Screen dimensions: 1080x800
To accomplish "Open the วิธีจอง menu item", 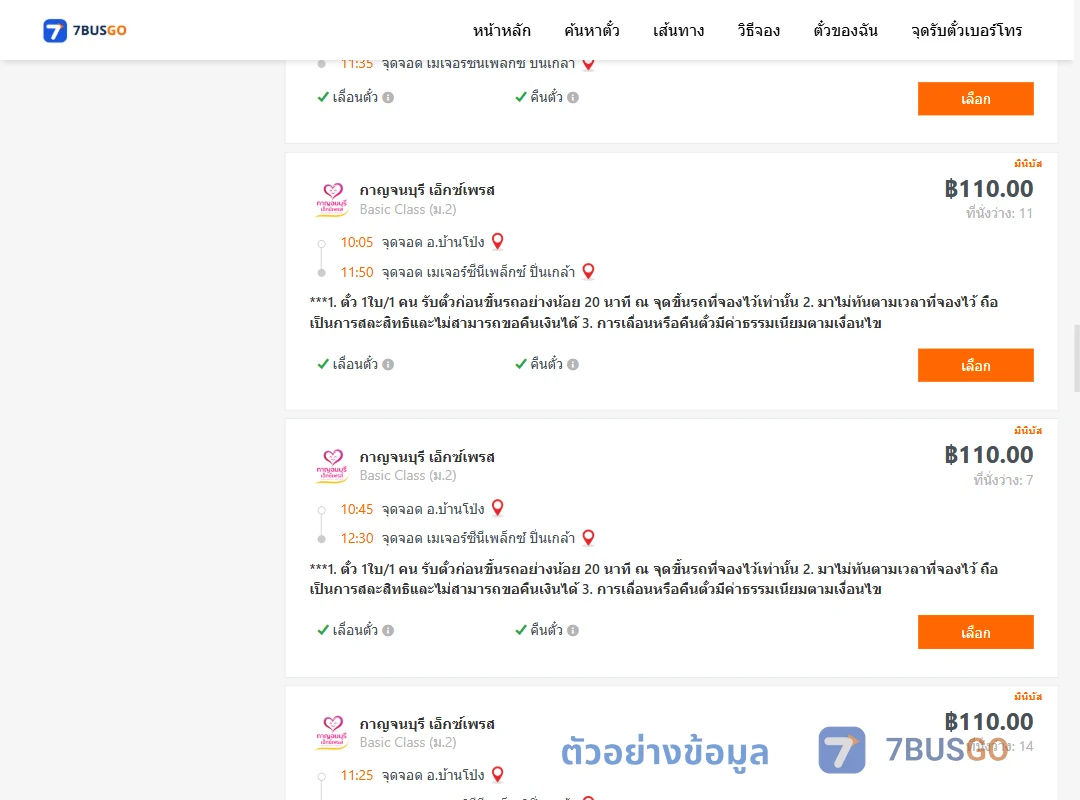I will 758,30.
